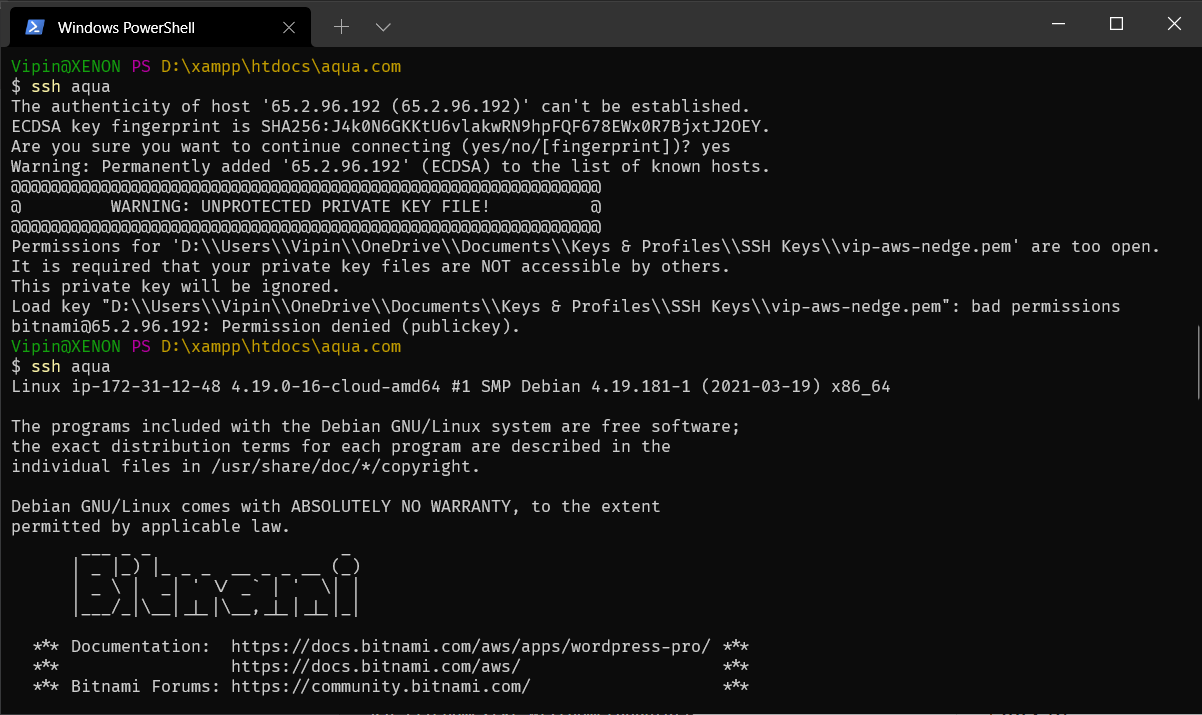Click the 'Linux ip-172-31-12-48' kernel line

click(451, 387)
